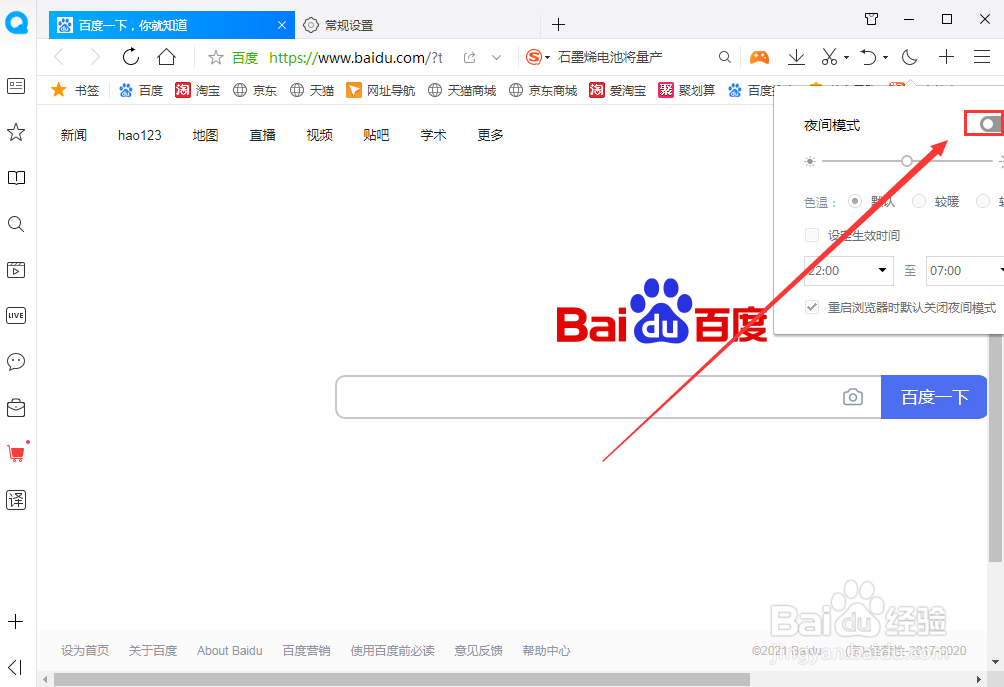Click the forward navigation arrow
Image resolution: width=1004 pixels, height=687 pixels.
click(95, 57)
